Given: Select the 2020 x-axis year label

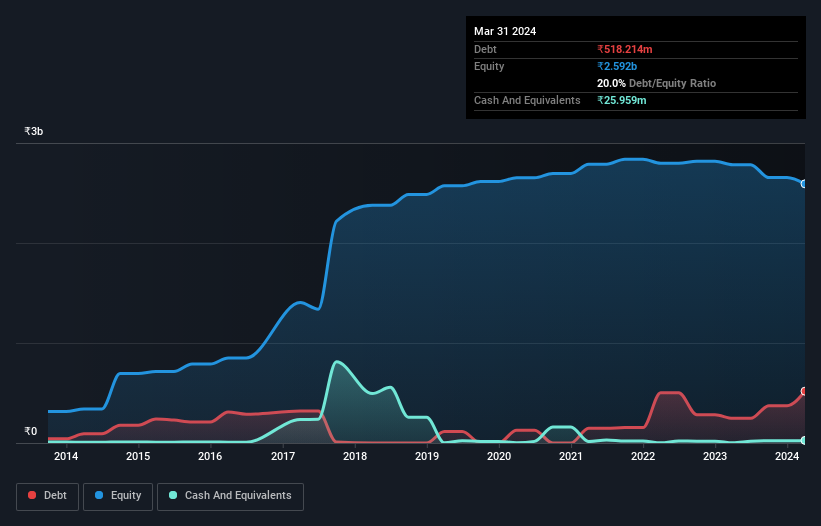Looking at the screenshot, I should (499, 457).
